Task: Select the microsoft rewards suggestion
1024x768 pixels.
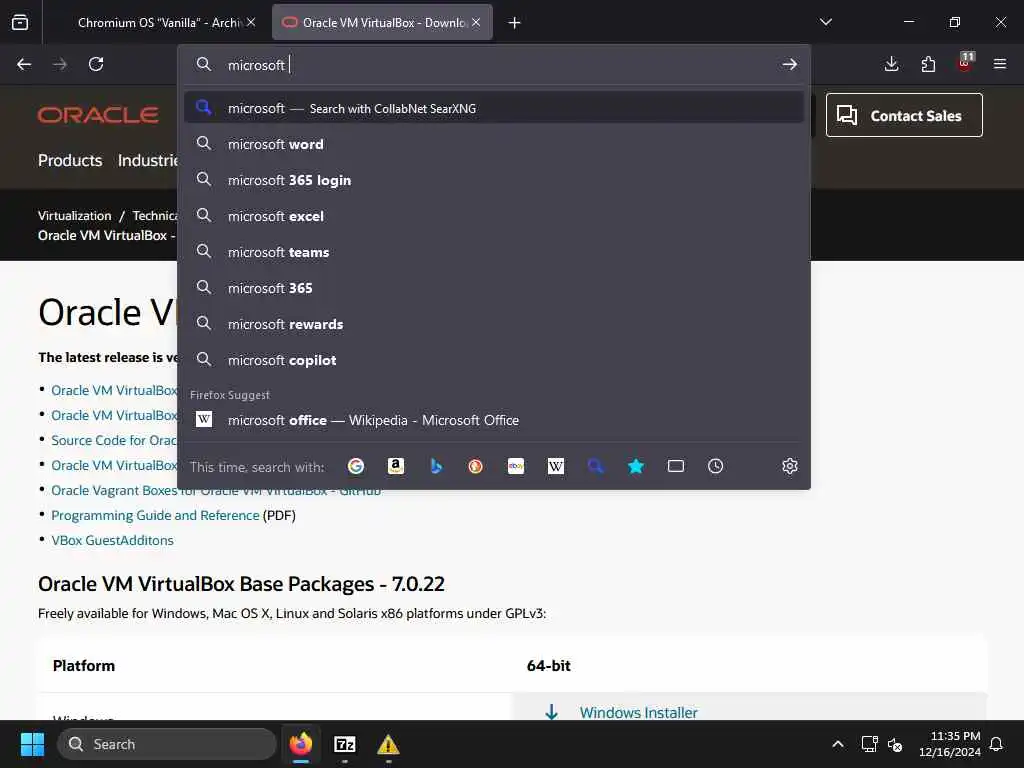Action: (494, 323)
